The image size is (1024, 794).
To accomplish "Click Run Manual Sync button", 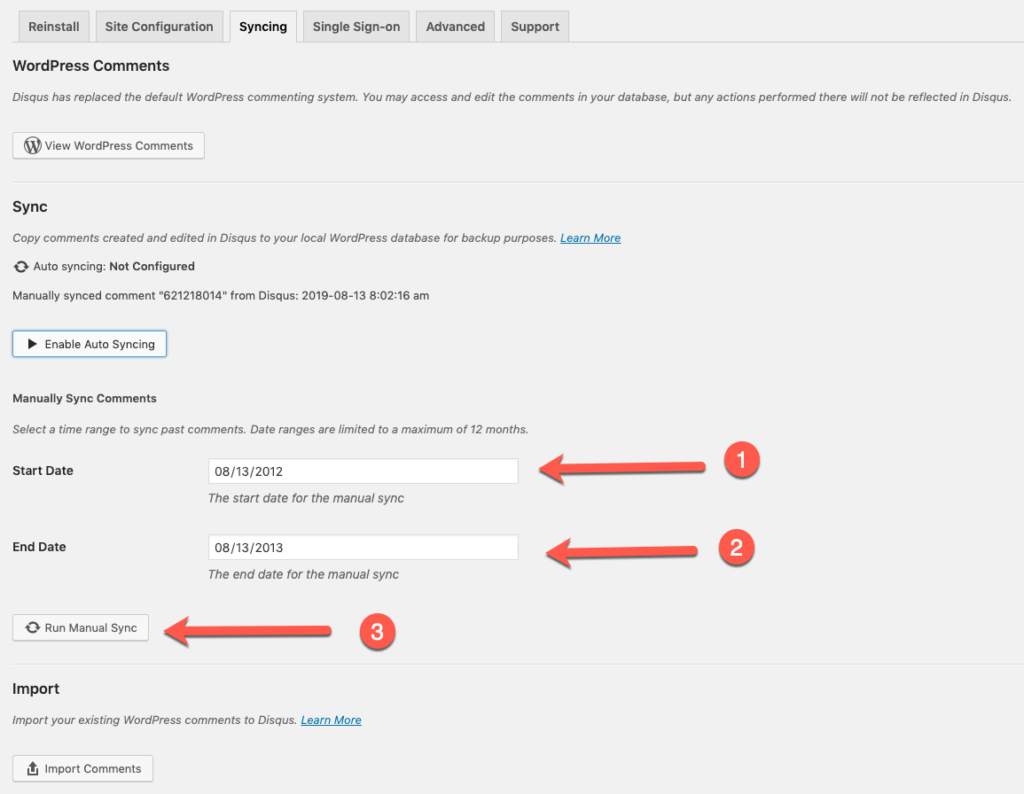I will (80, 627).
